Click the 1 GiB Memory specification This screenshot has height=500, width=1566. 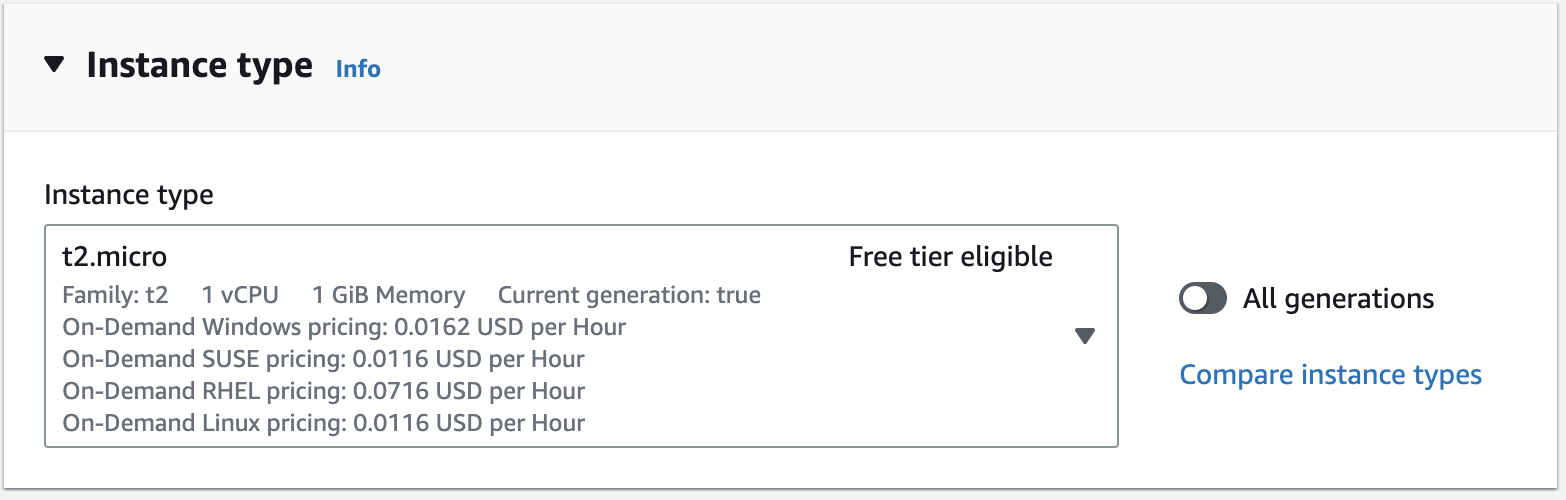[x=388, y=295]
